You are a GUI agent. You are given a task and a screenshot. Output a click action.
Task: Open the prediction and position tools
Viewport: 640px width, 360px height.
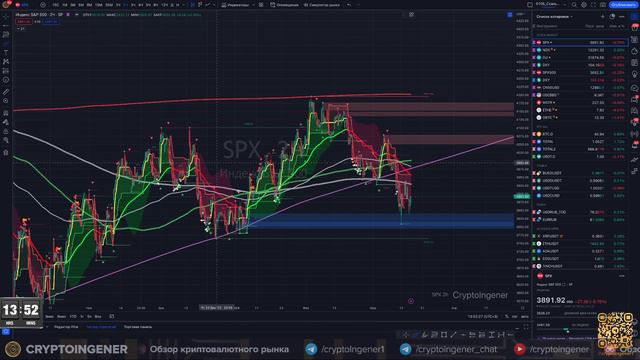coord(6,71)
